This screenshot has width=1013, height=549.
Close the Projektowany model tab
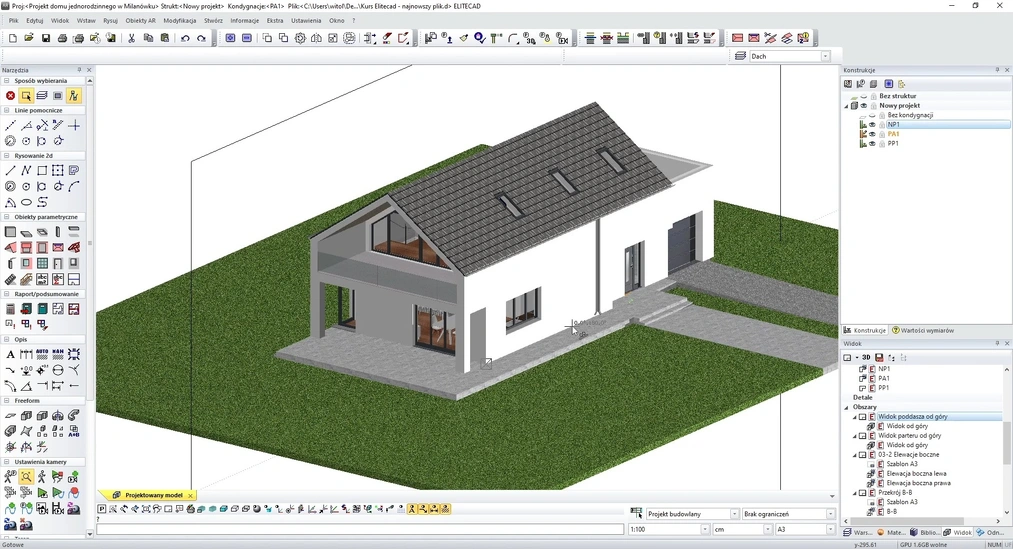[191, 495]
